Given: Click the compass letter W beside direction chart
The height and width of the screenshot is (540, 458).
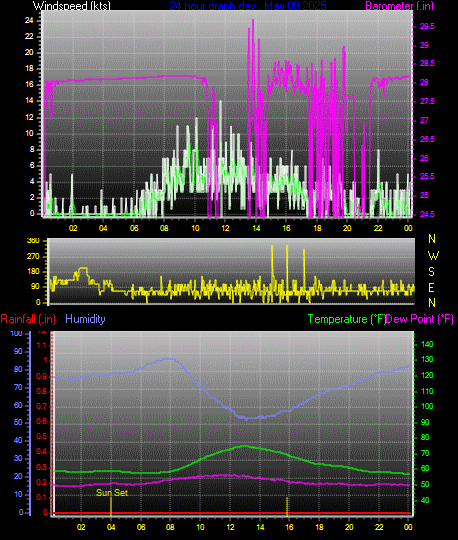Looking at the screenshot, I should (433, 256).
